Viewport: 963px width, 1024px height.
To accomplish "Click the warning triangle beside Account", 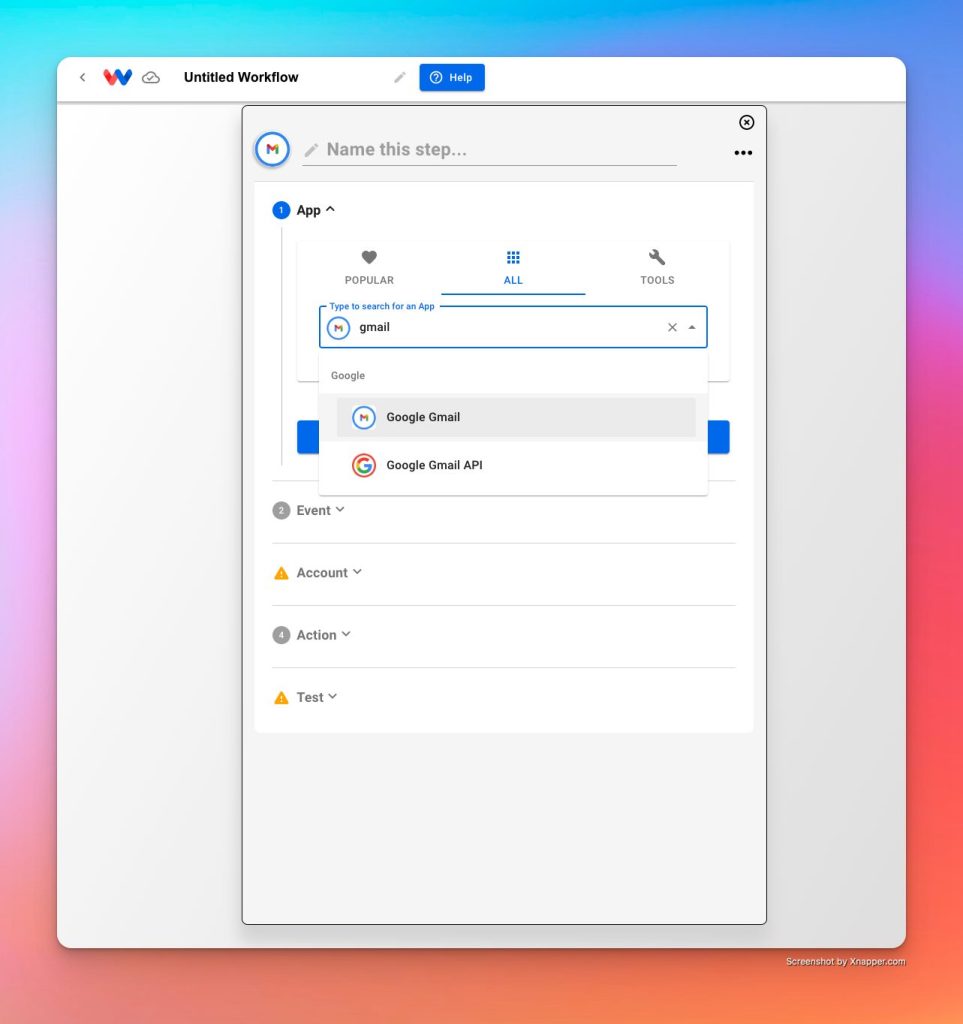I will [x=281, y=573].
